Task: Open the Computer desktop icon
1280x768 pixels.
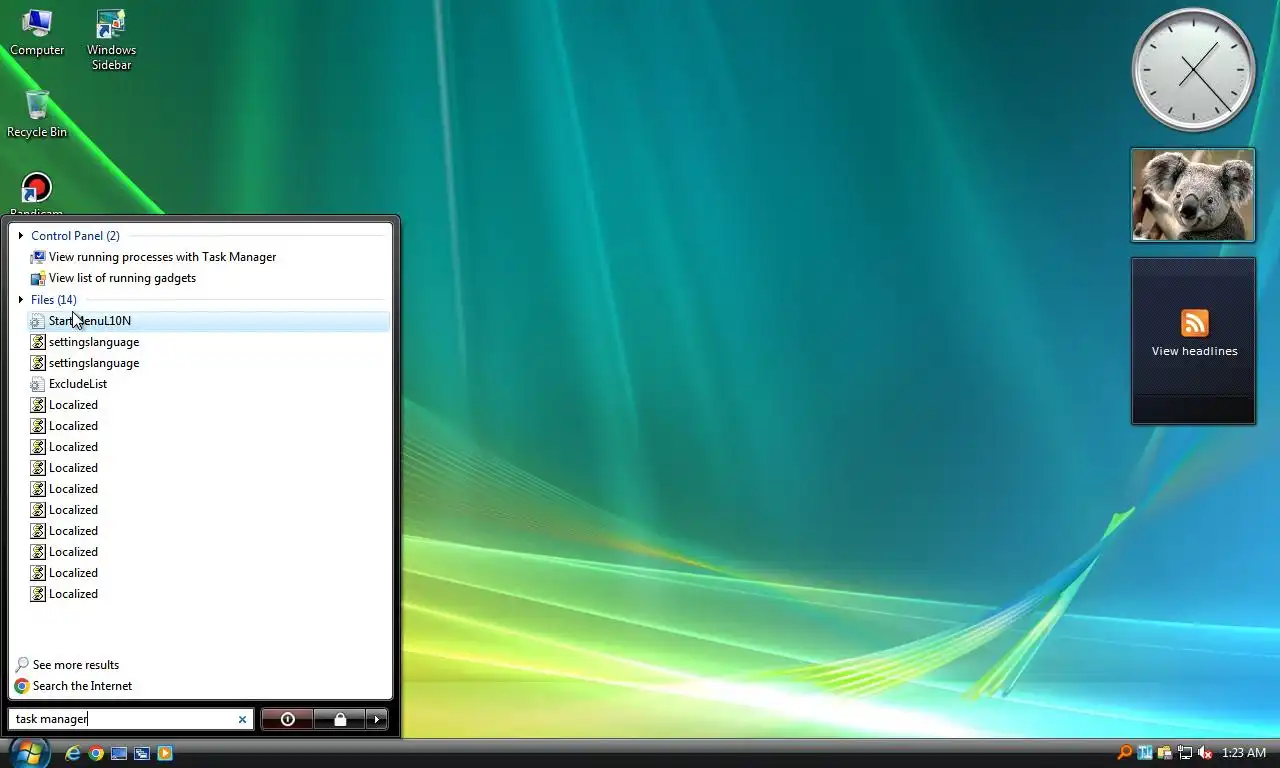Action: coord(37,33)
